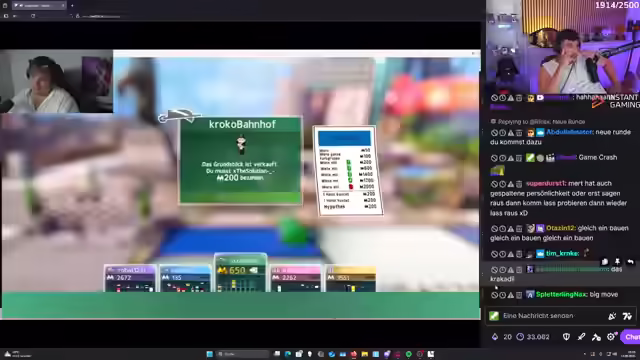Ban user tim_krnke in chat

pyautogui.click(x=494, y=254)
